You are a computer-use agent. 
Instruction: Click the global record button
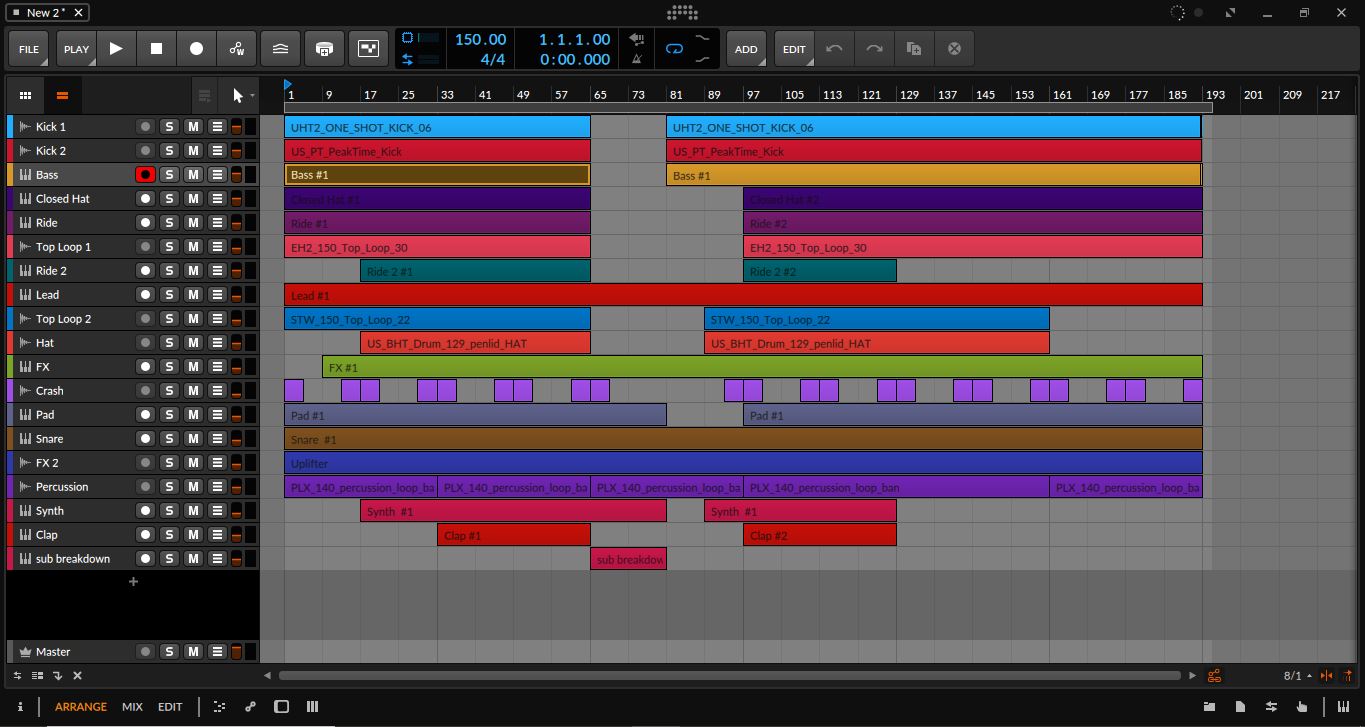tap(196, 48)
